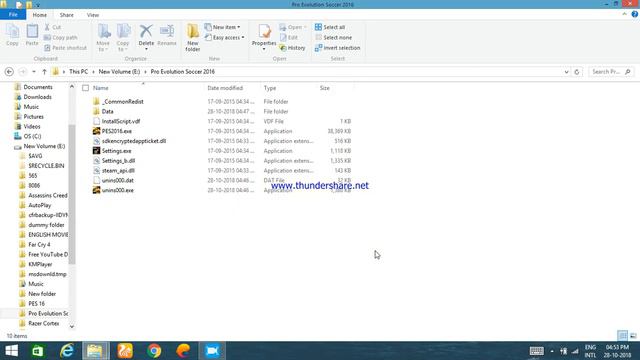The height and width of the screenshot is (360, 640).
Task: Select the _CommonRedist folder
Action: tap(122, 102)
